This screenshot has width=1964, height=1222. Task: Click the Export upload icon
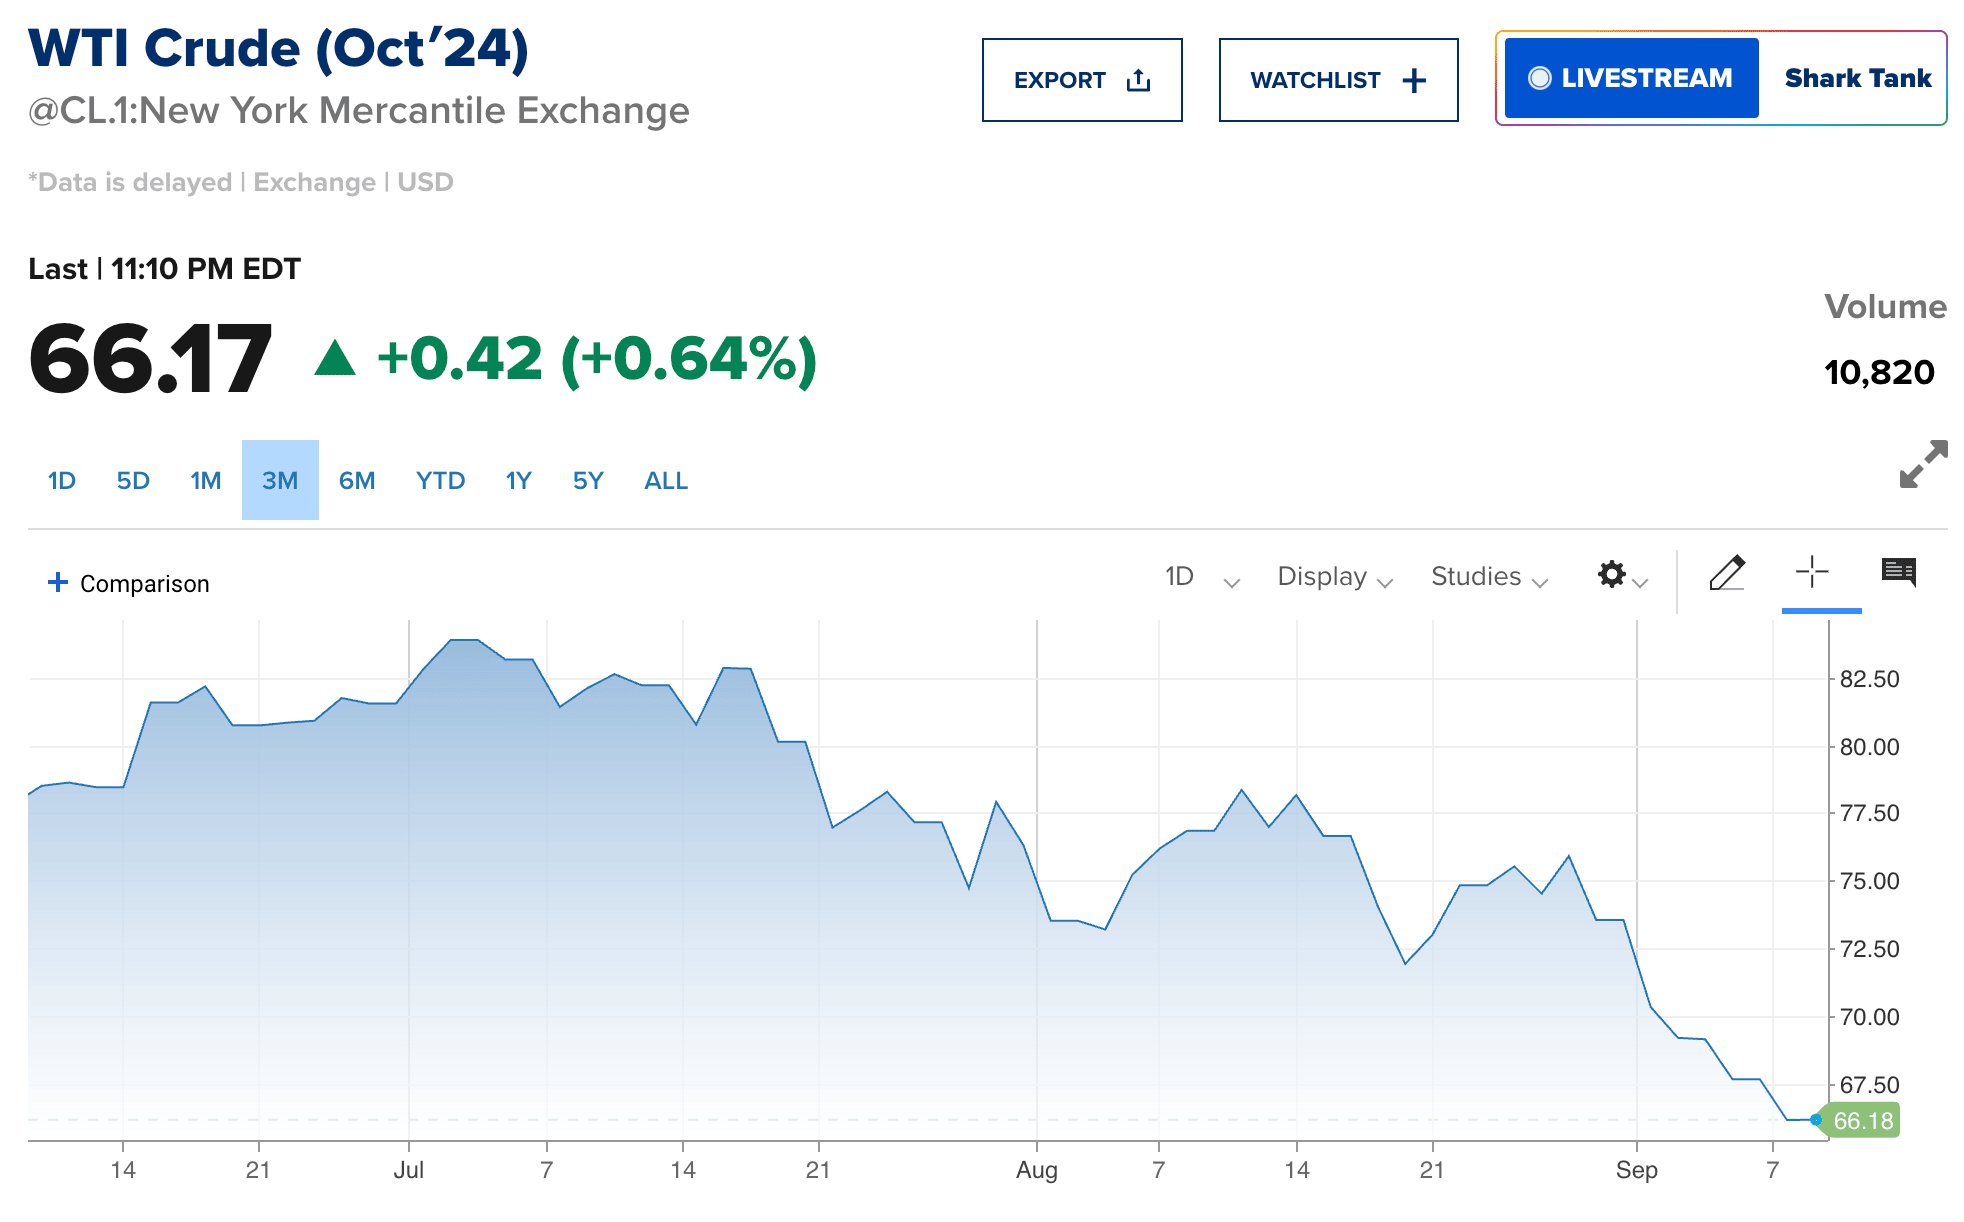point(1138,79)
